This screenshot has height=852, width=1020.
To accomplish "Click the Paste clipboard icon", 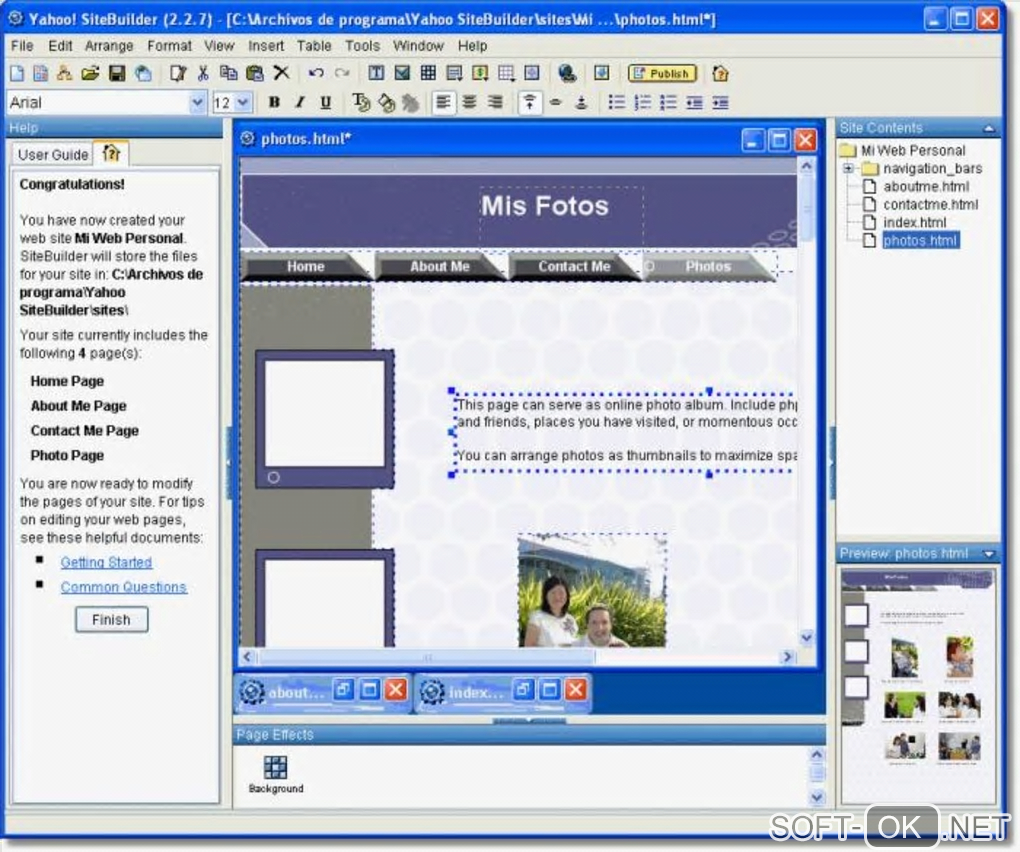I will click(x=255, y=73).
